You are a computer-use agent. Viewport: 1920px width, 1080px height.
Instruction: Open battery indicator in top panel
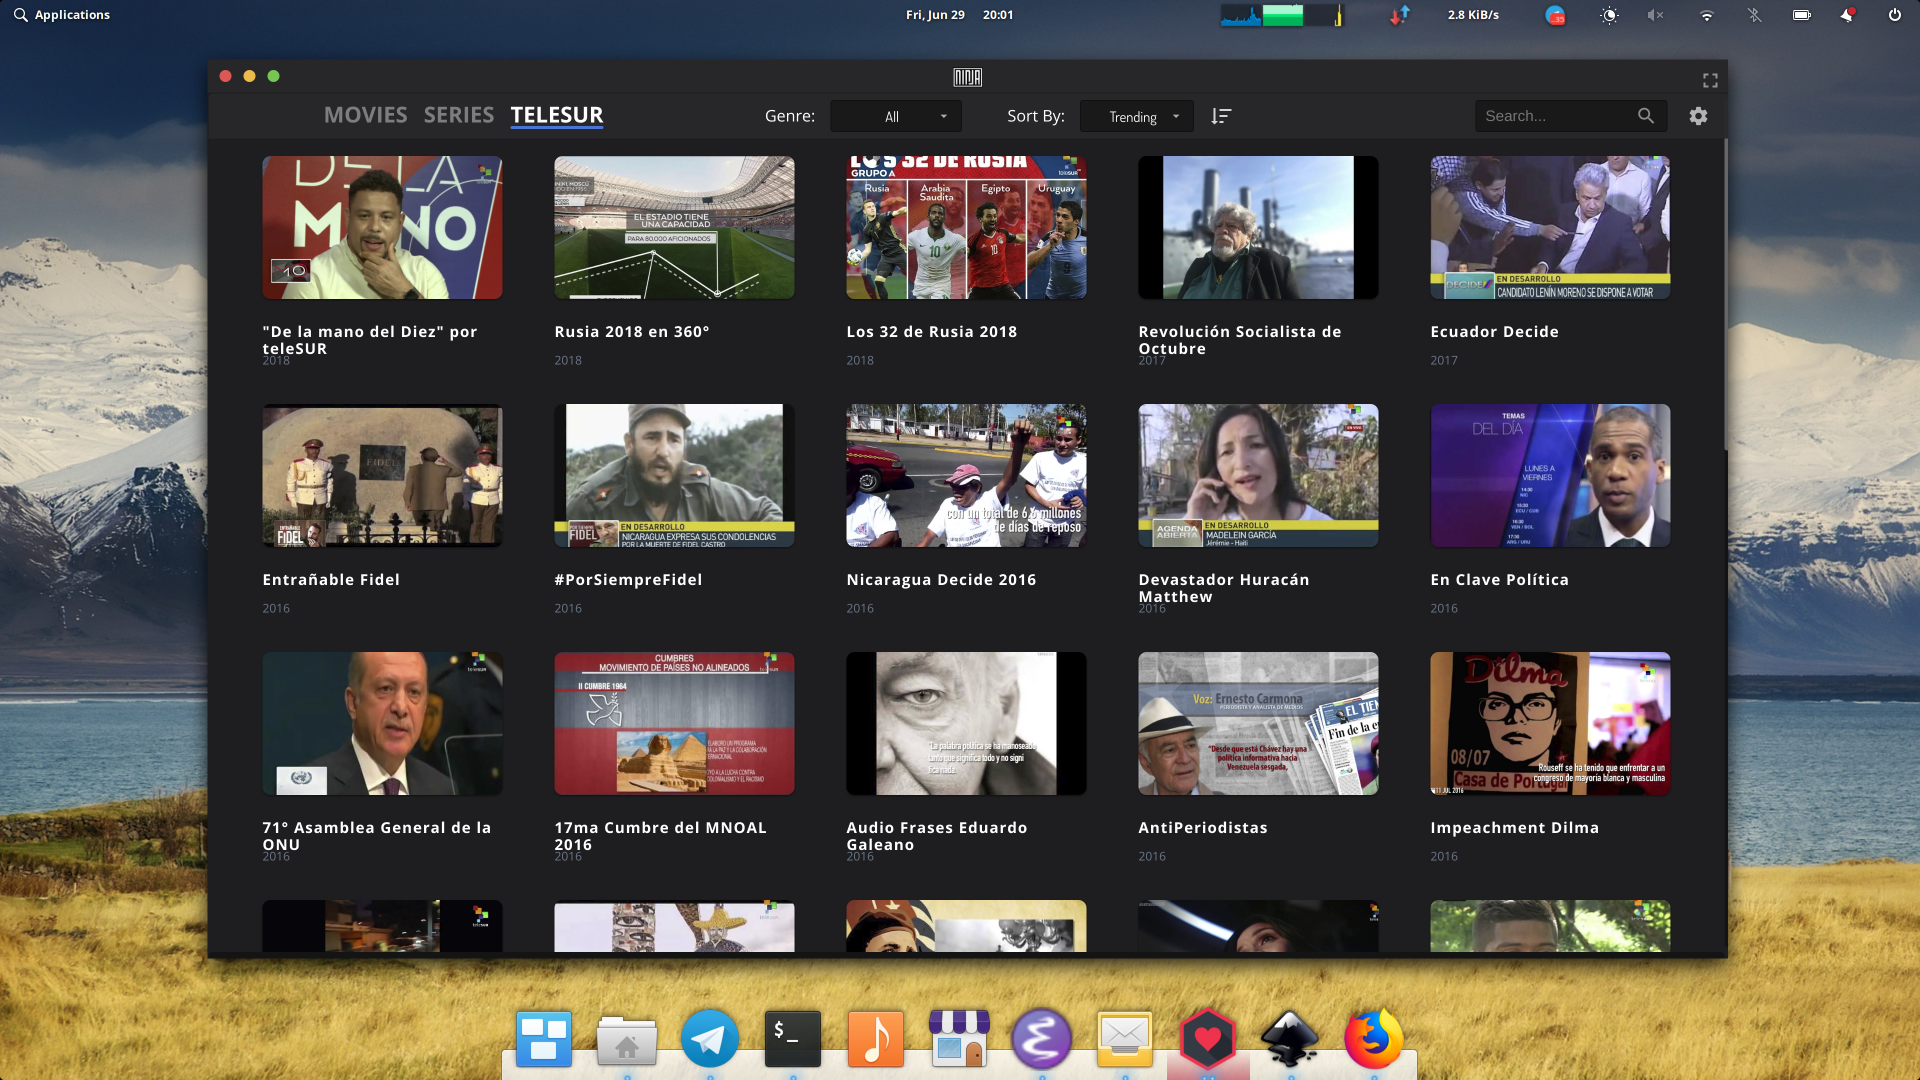point(1802,15)
